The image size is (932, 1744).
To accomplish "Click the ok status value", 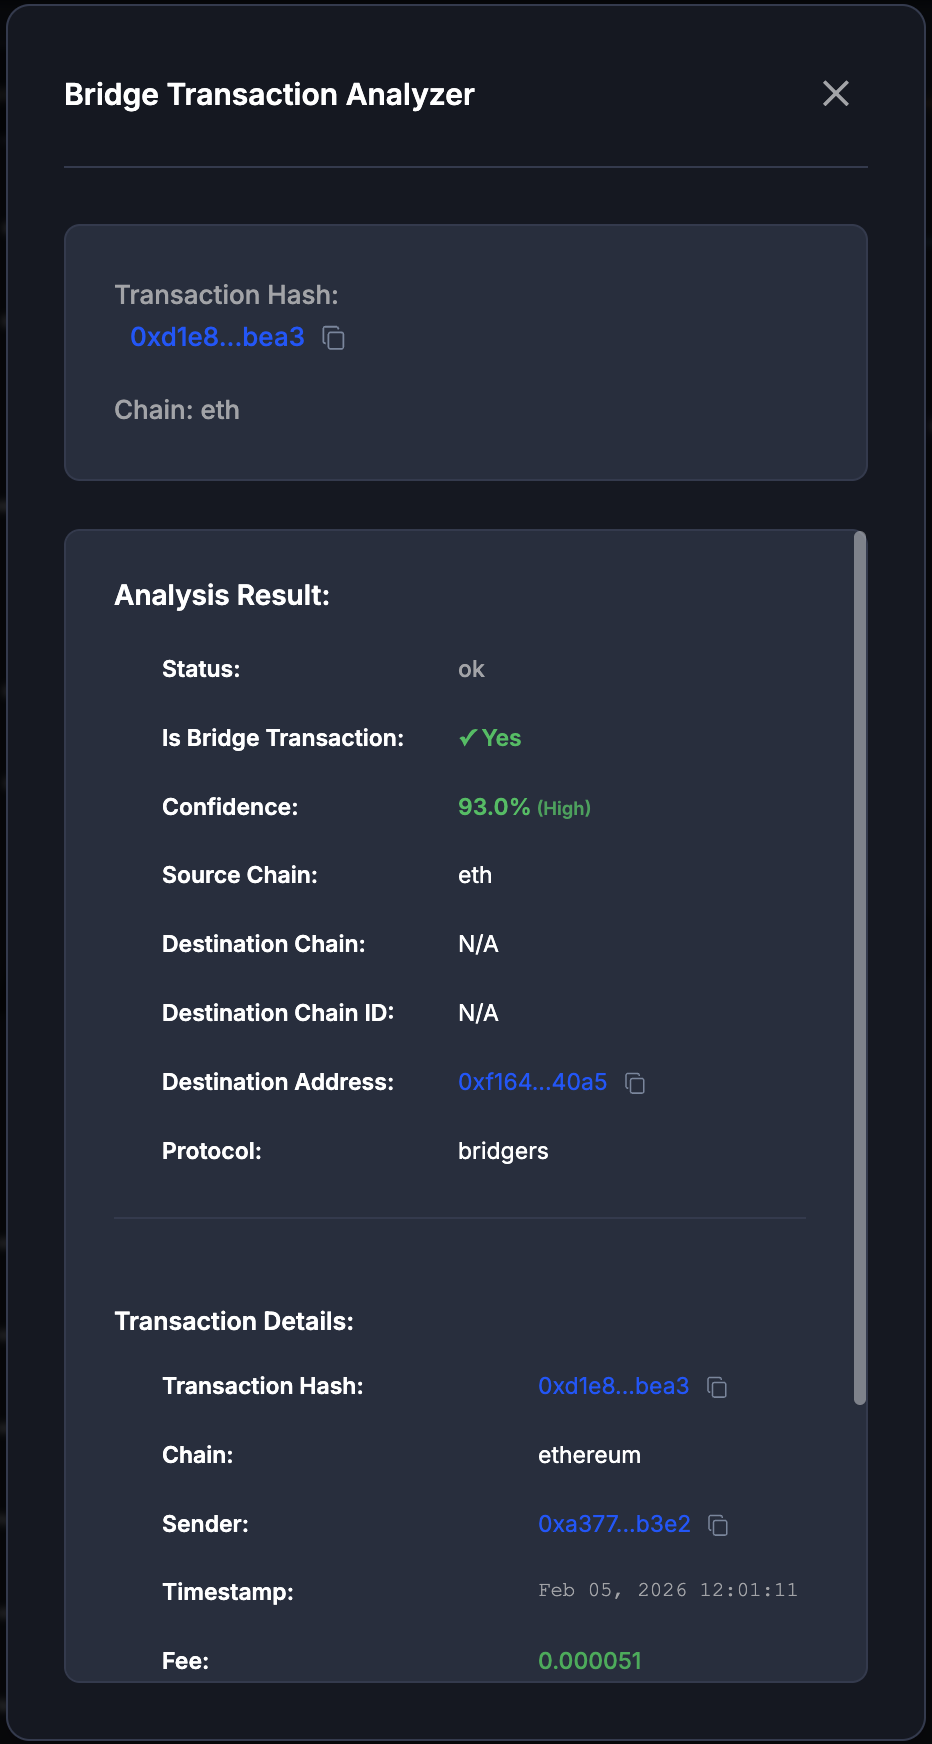I will [471, 669].
